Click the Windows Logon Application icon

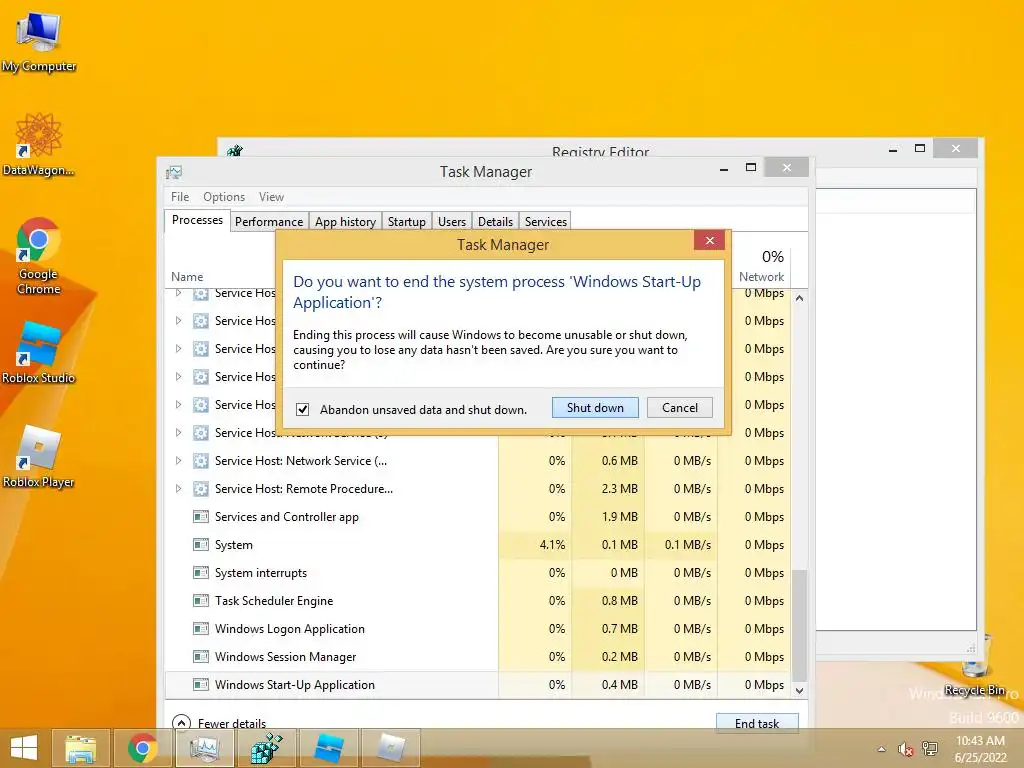tap(200, 629)
